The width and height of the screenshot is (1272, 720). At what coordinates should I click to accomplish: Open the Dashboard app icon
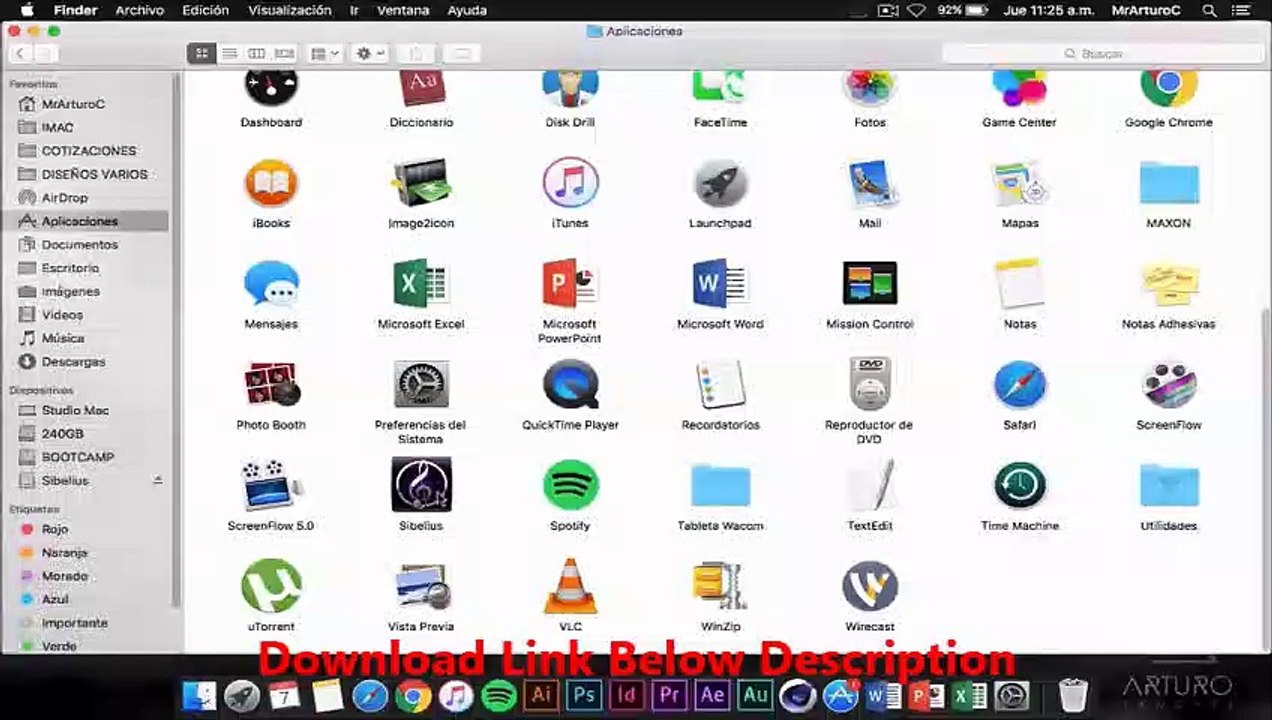(x=271, y=87)
